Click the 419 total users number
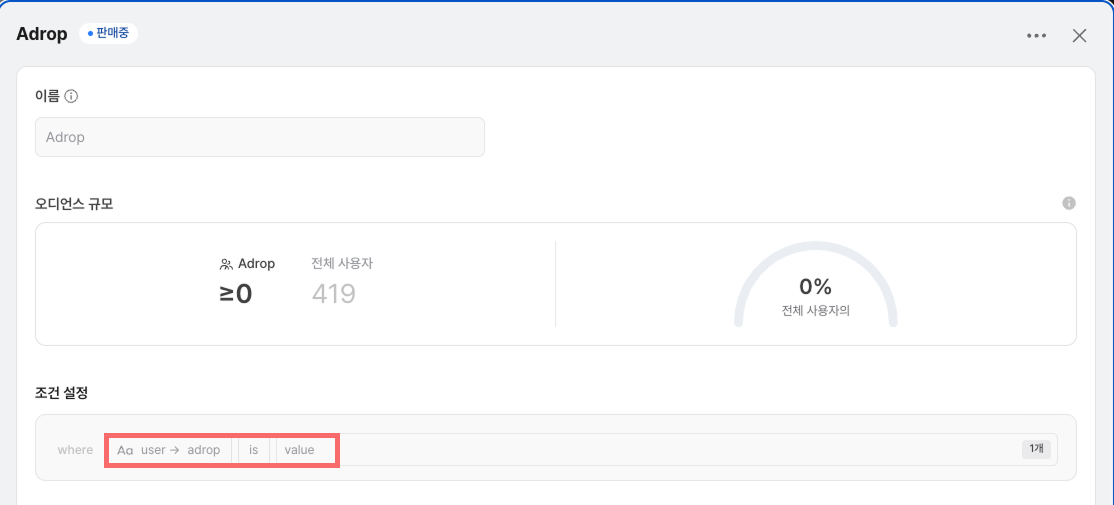Image resolution: width=1114 pixels, height=505 pixels. click(333, 294)
